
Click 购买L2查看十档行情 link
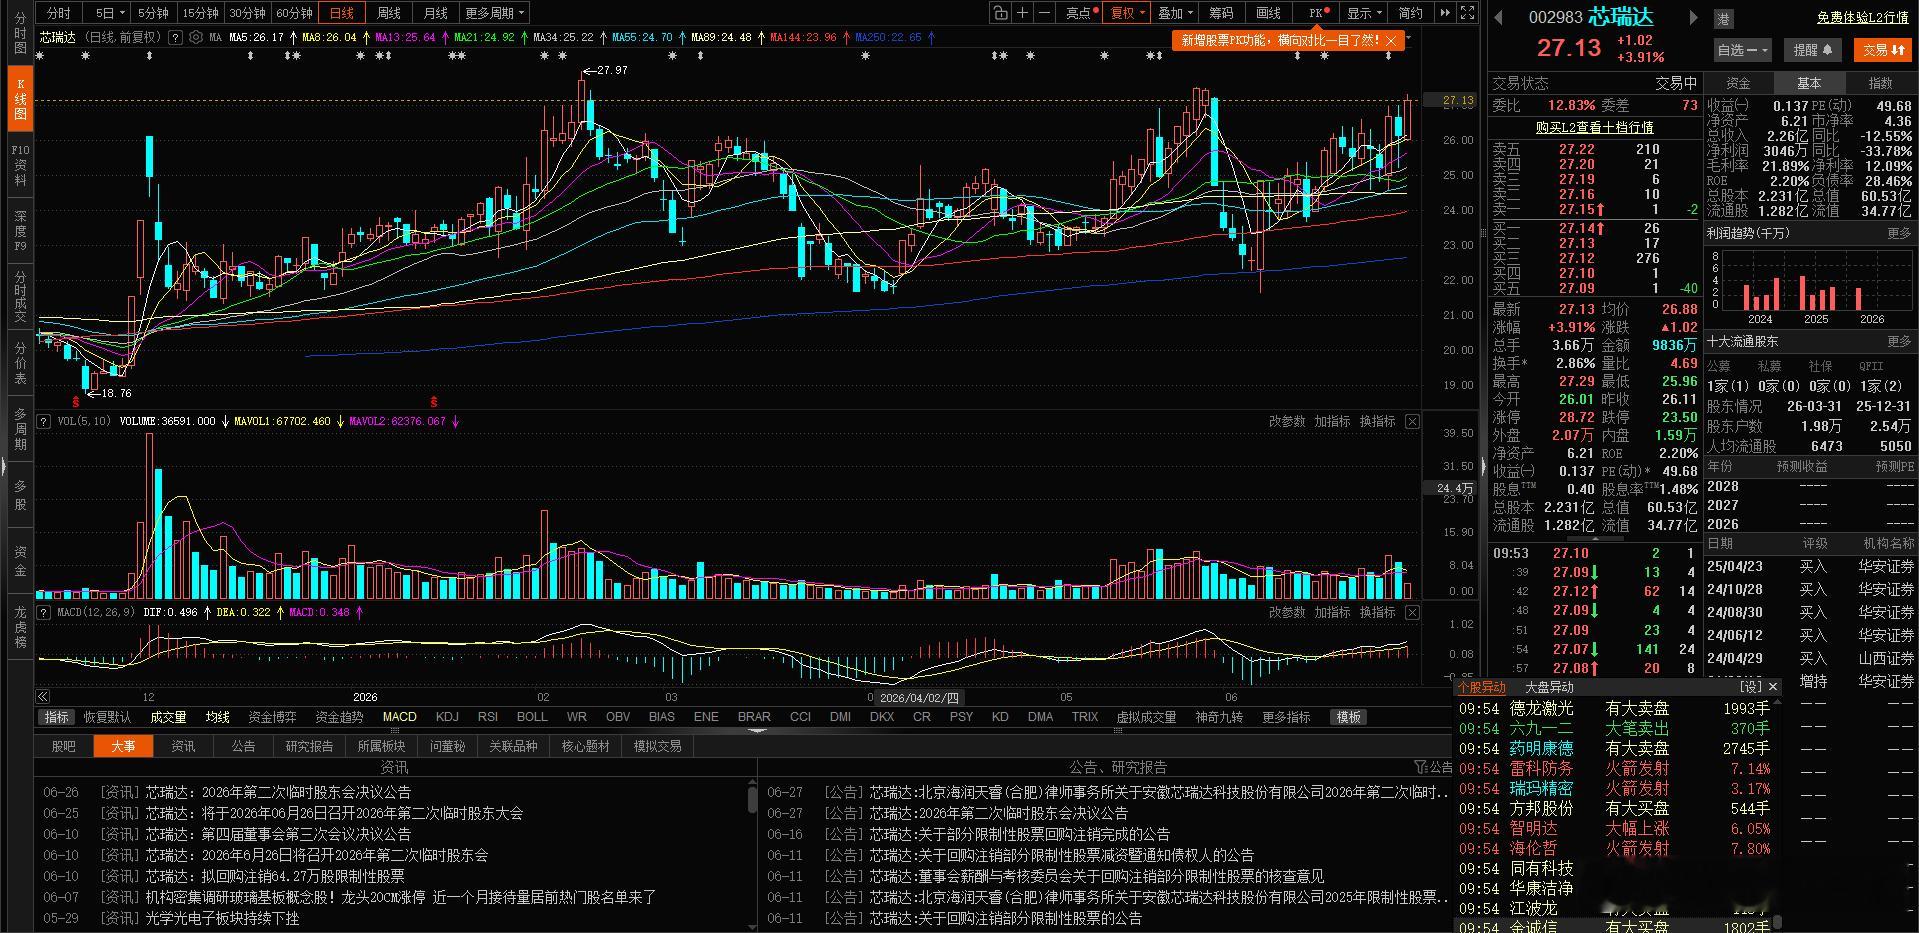(x=1595, y=127)
